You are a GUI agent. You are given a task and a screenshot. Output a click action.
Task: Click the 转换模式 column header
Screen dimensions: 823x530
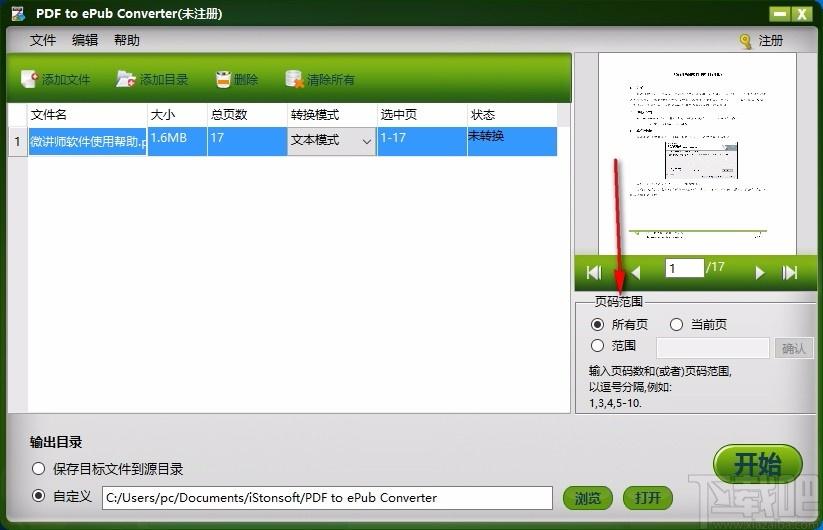[x=332, y=115]
